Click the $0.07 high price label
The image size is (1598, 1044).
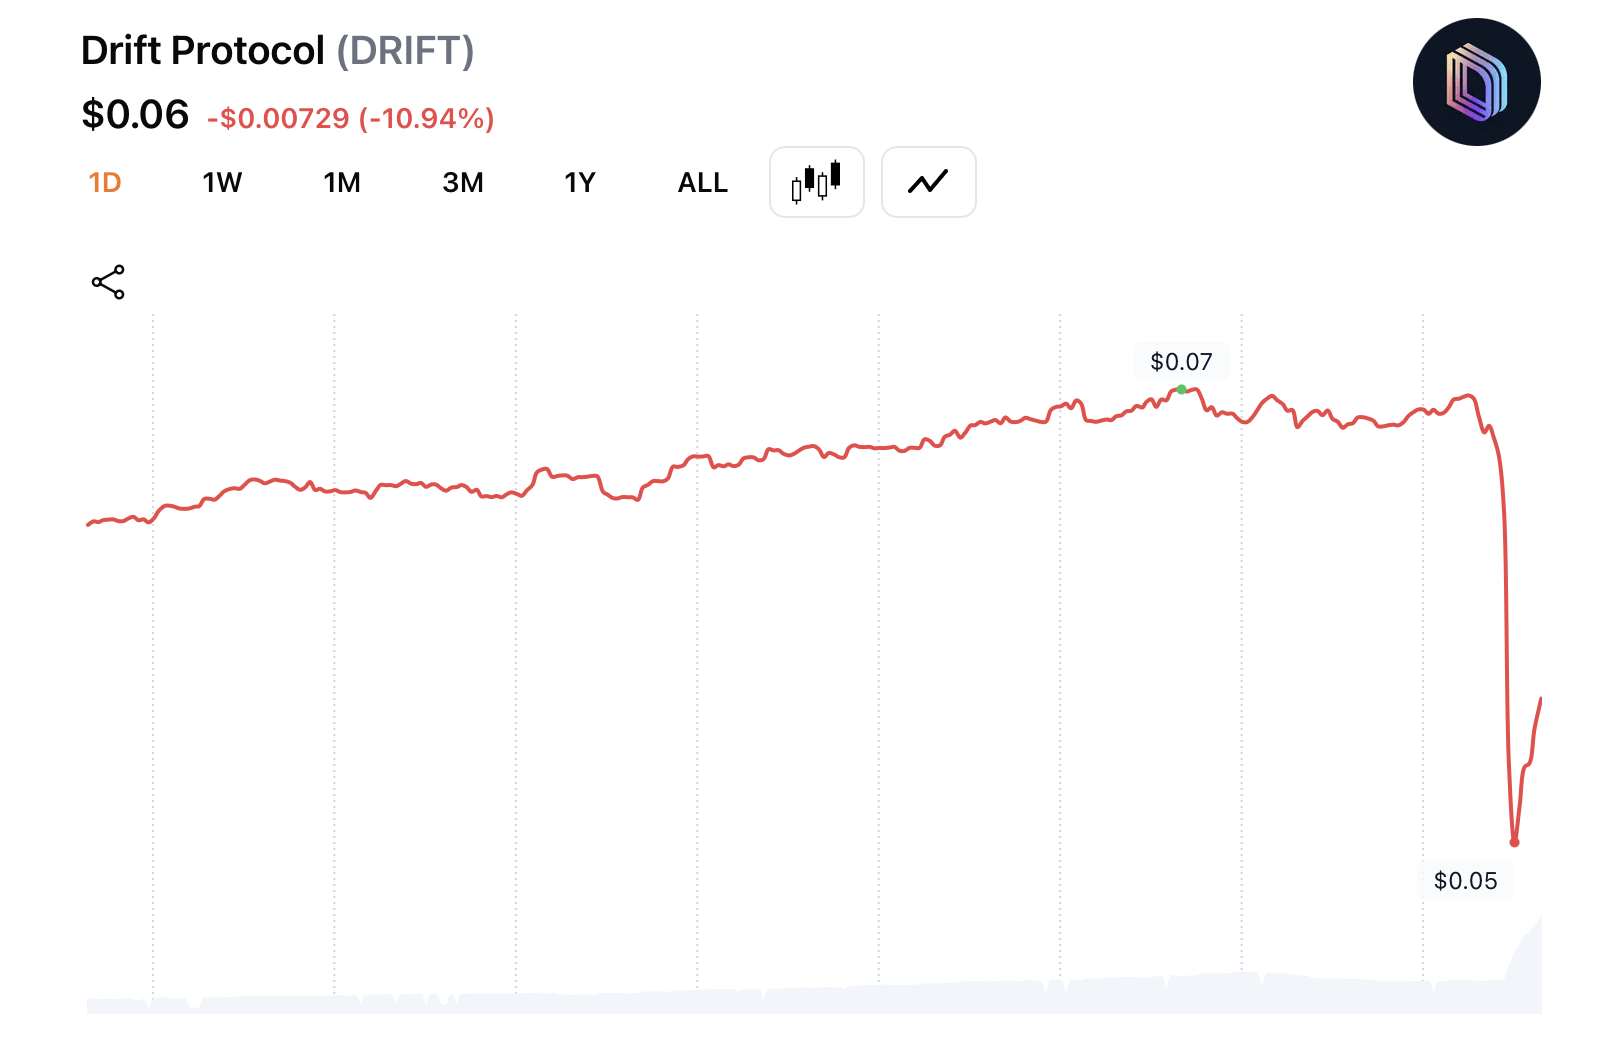coord(1181,362)
